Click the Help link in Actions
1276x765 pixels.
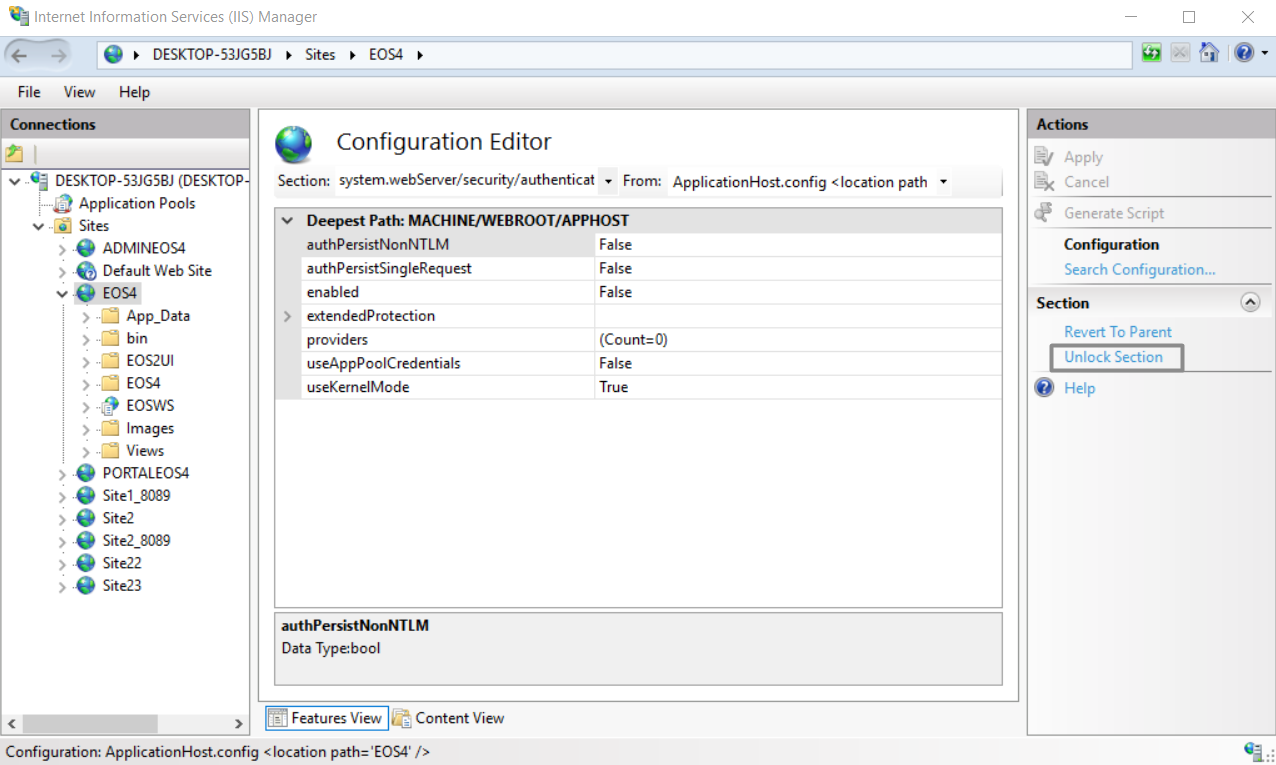(1079, 388)
